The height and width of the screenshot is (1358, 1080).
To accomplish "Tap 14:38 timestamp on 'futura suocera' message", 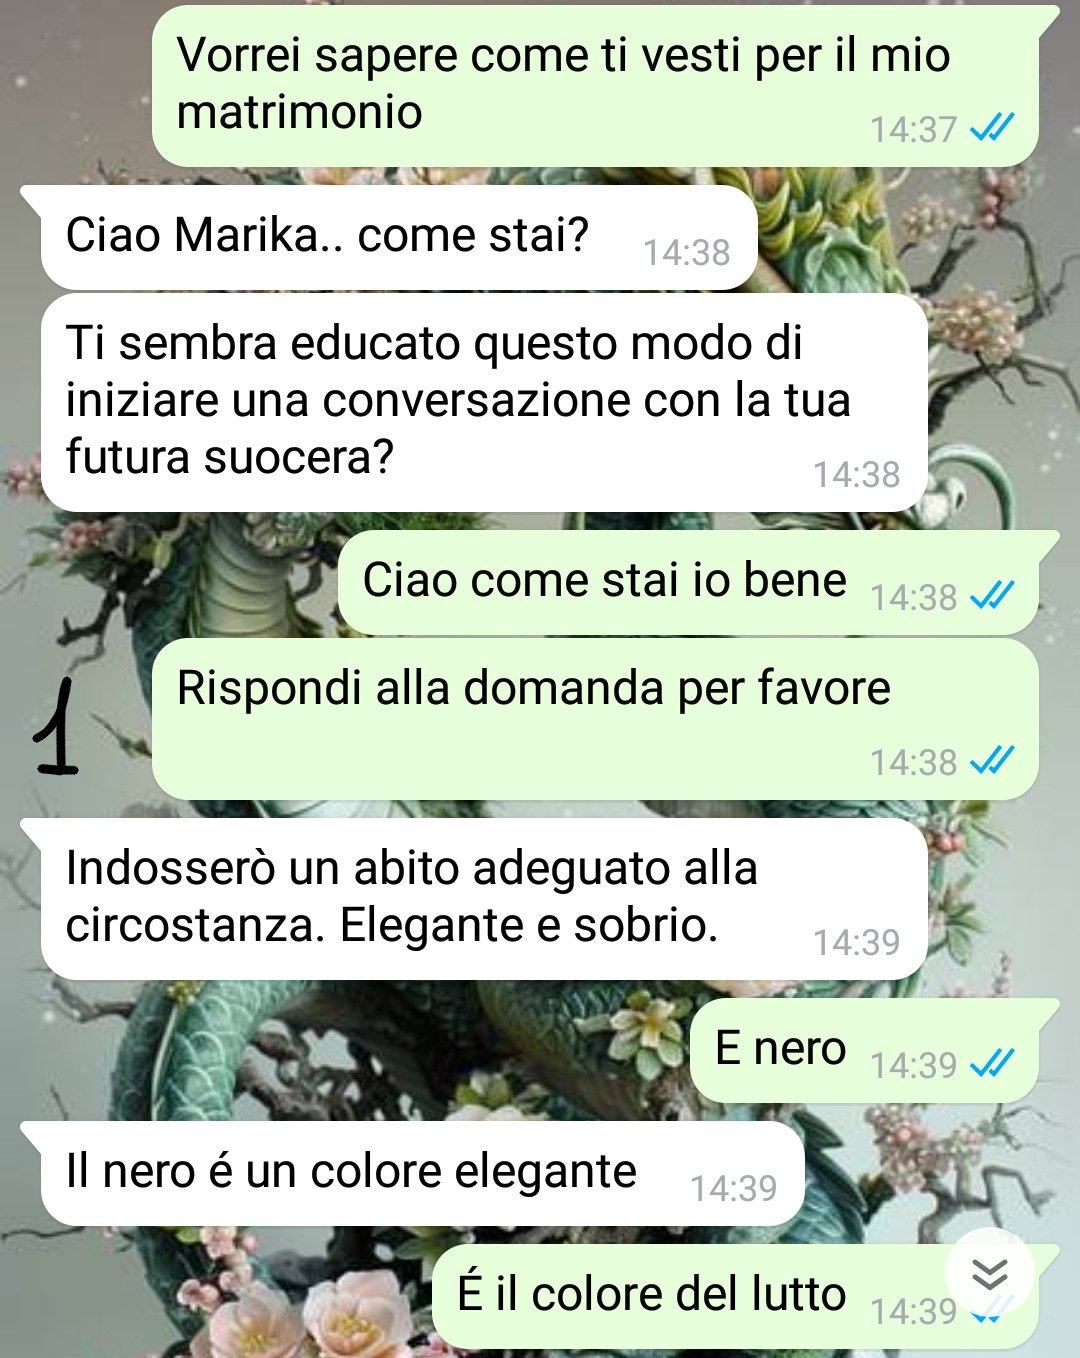I will click(x=856, y=475).
